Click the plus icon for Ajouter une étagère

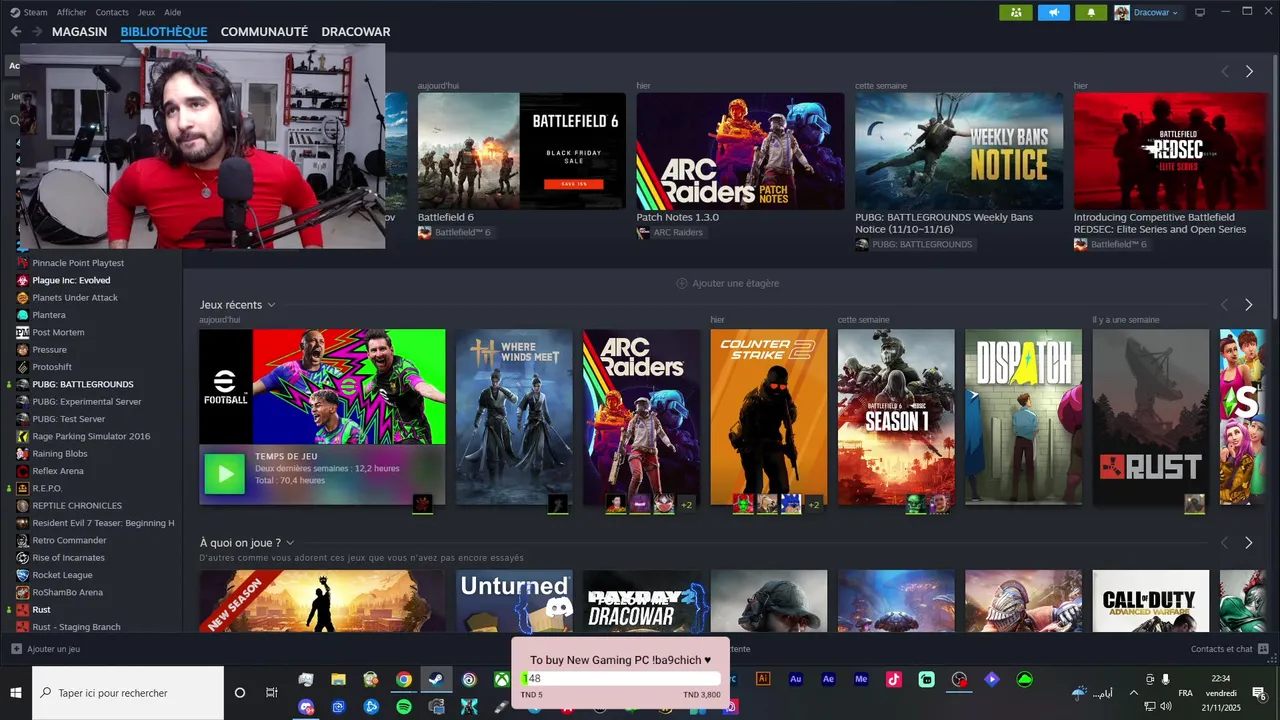pyautogui.click(x=682, y=283)
